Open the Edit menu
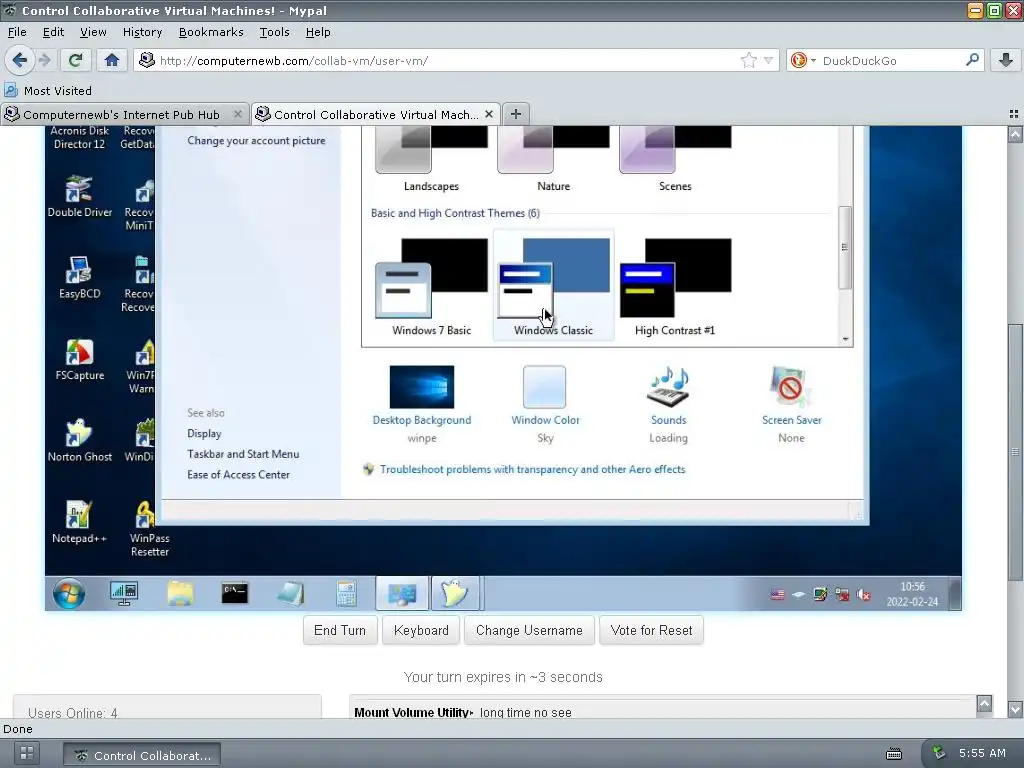This screenshot has height=768, width=1024. (53, 32)
